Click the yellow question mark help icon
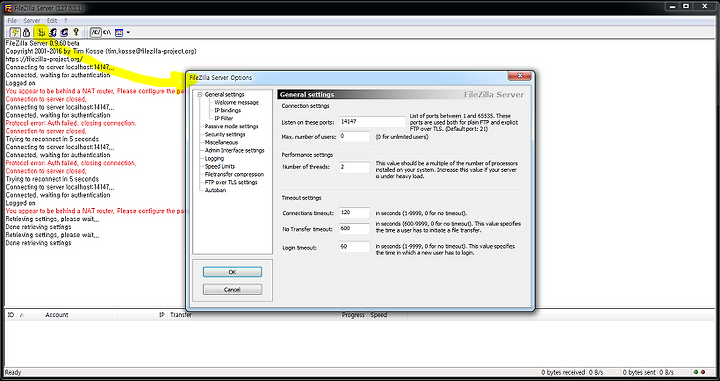720x381 pixels. coord(76,33)
